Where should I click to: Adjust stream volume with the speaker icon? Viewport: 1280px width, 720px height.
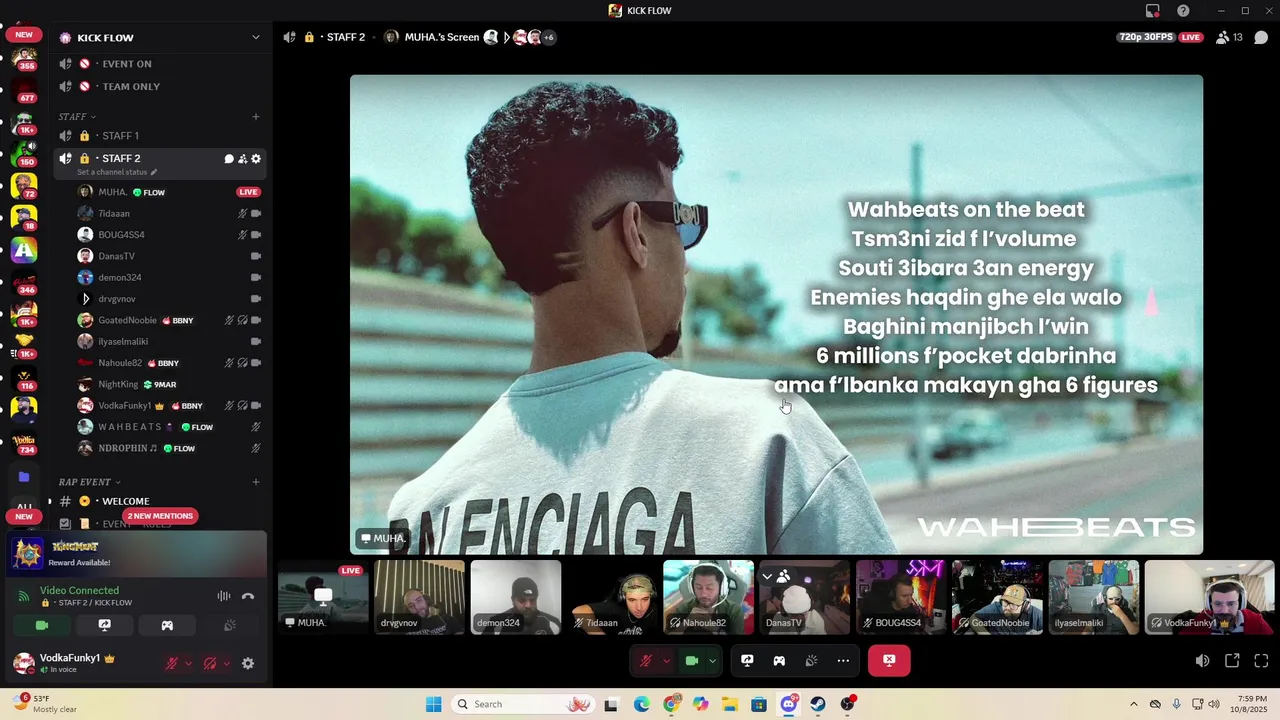point(1202,661)
